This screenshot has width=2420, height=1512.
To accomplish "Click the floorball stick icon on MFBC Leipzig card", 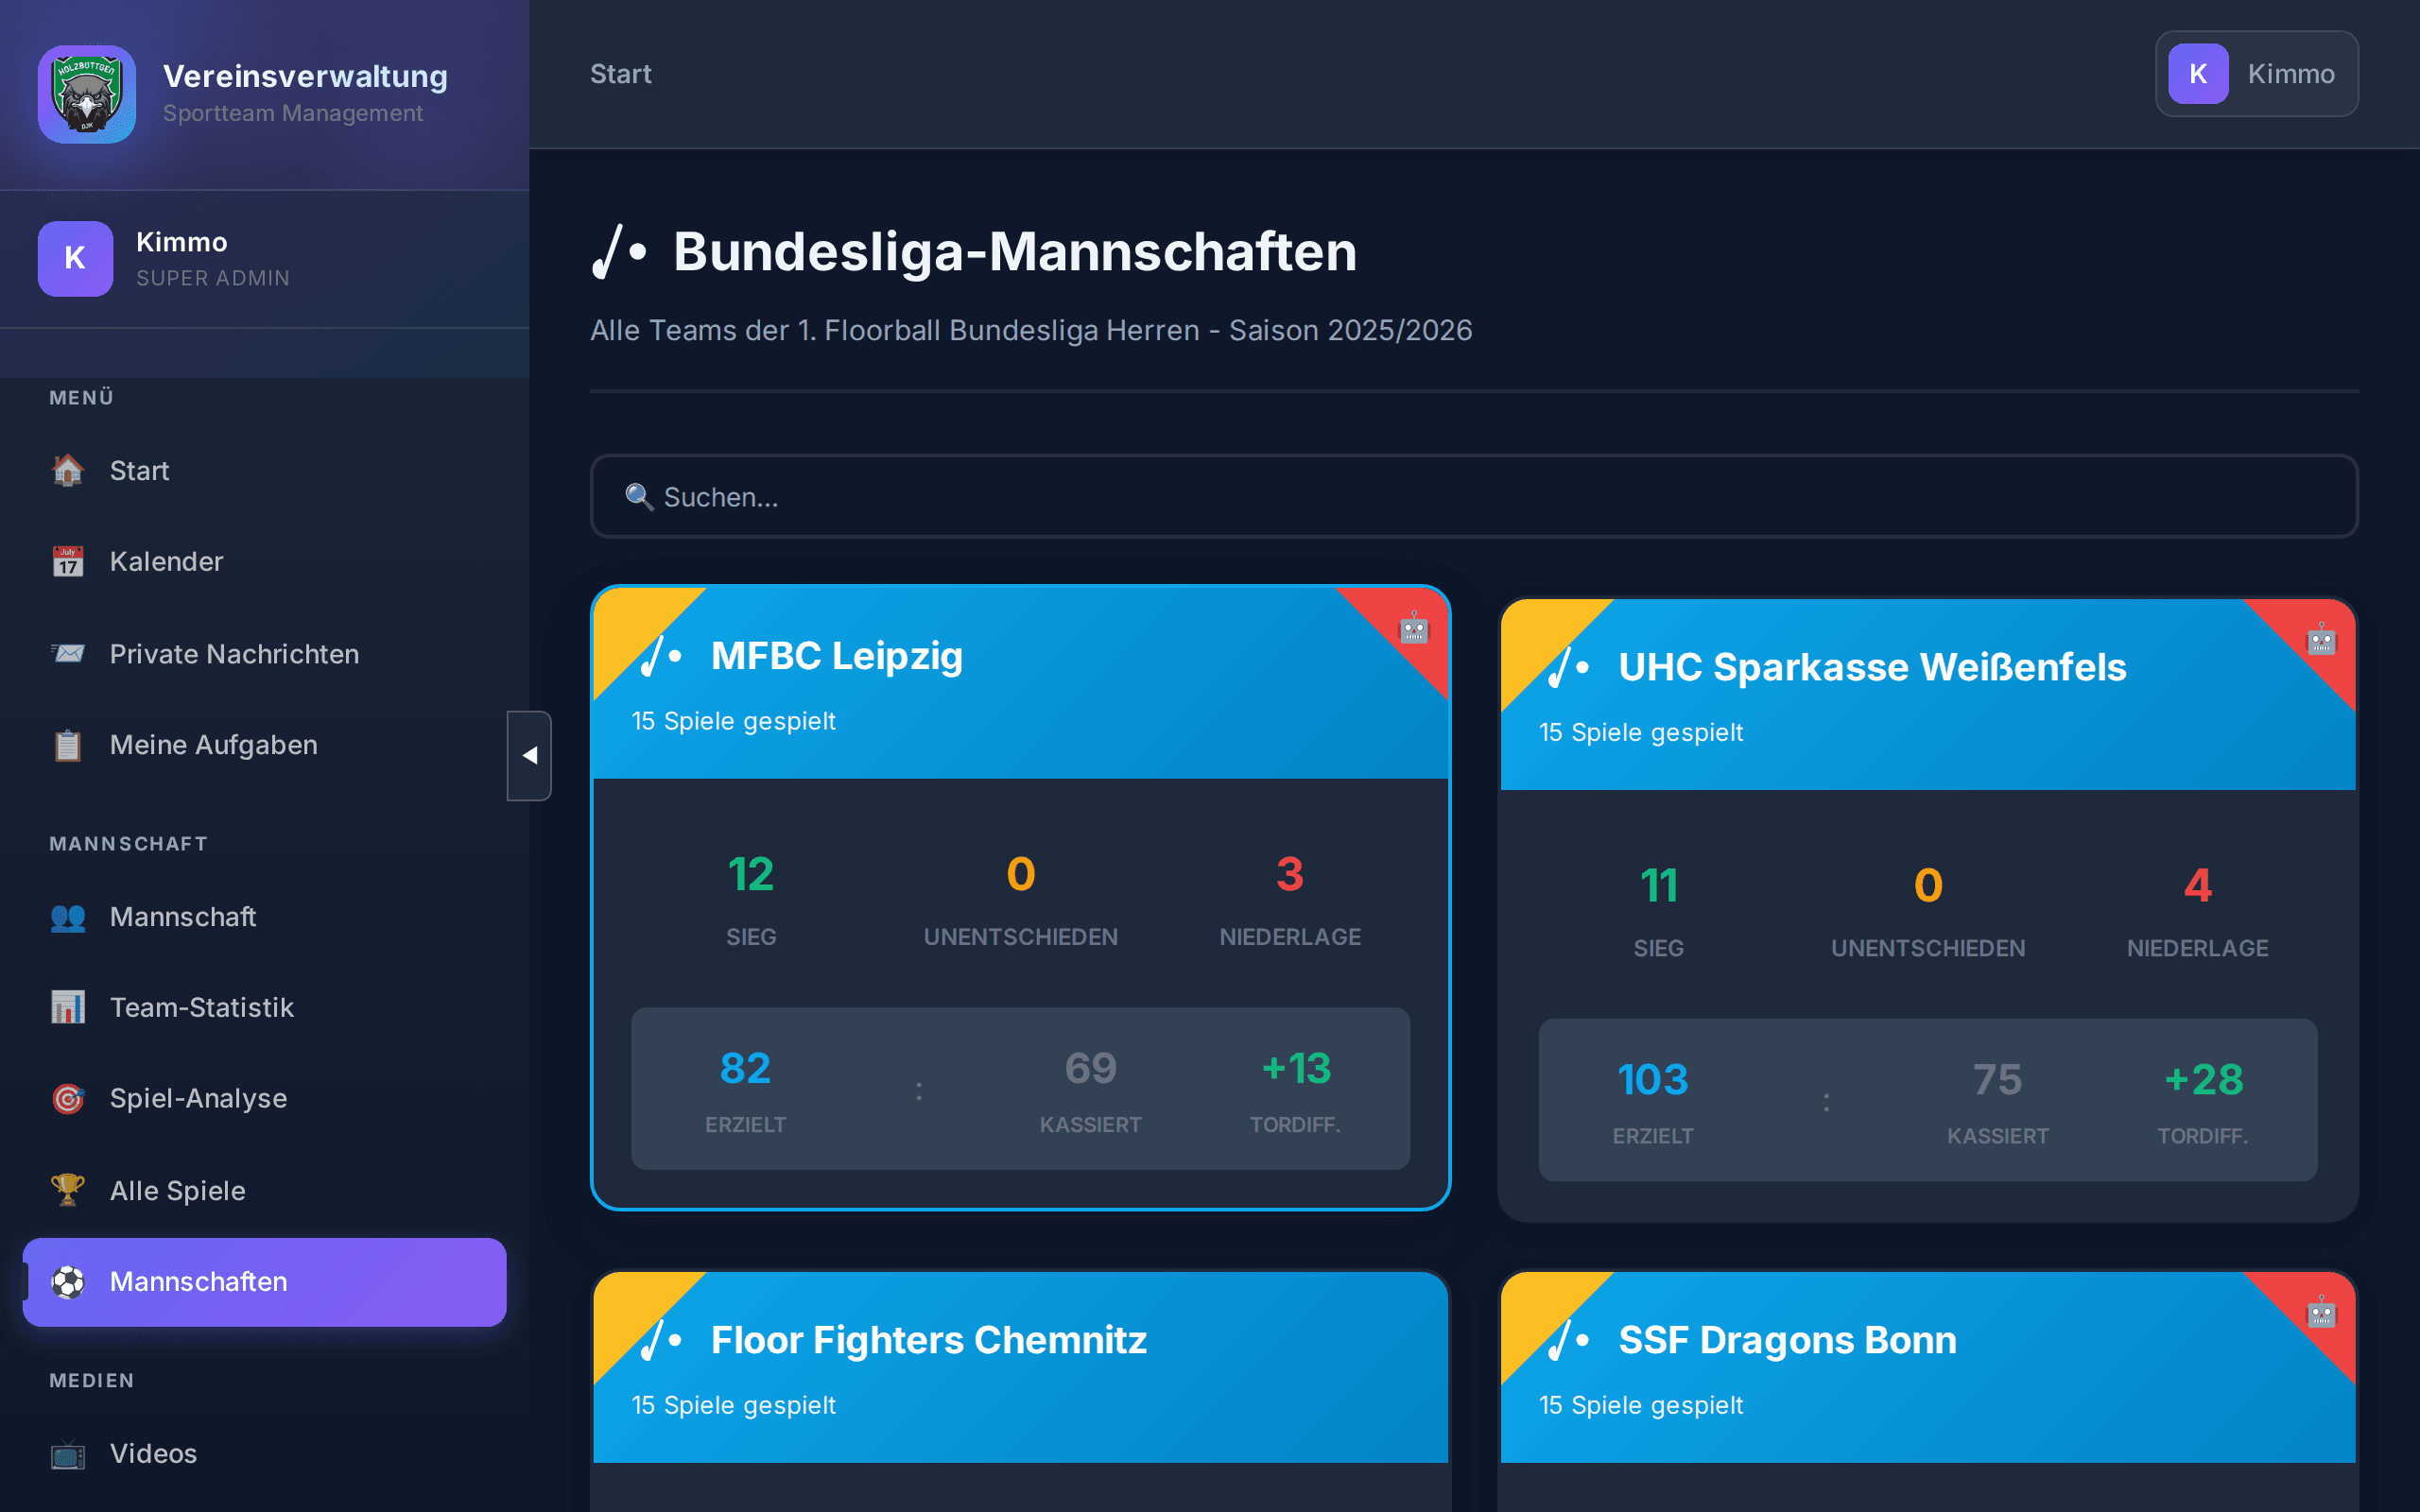I will (662, 656).
